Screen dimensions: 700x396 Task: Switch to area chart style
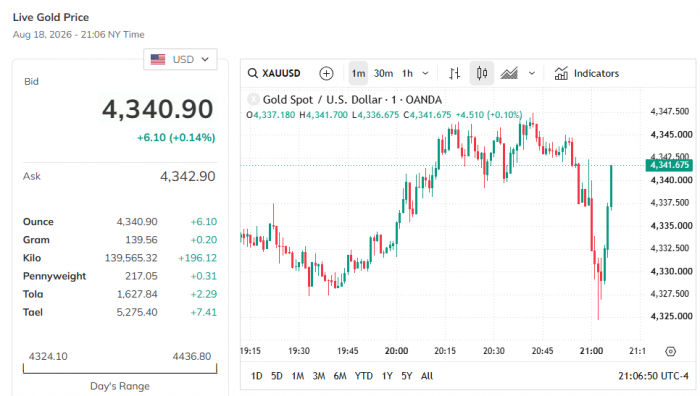[509, 73]
